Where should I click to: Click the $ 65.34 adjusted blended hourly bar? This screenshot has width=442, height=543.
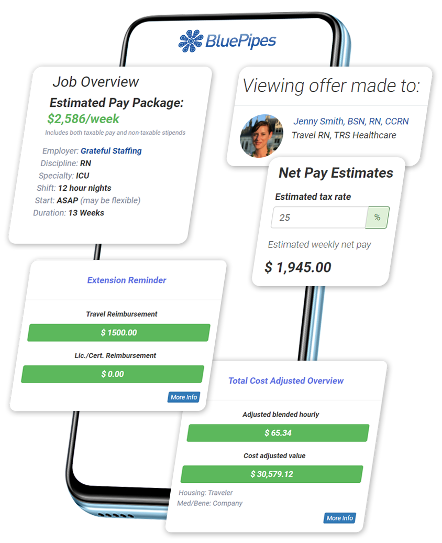tap(278, 433)
